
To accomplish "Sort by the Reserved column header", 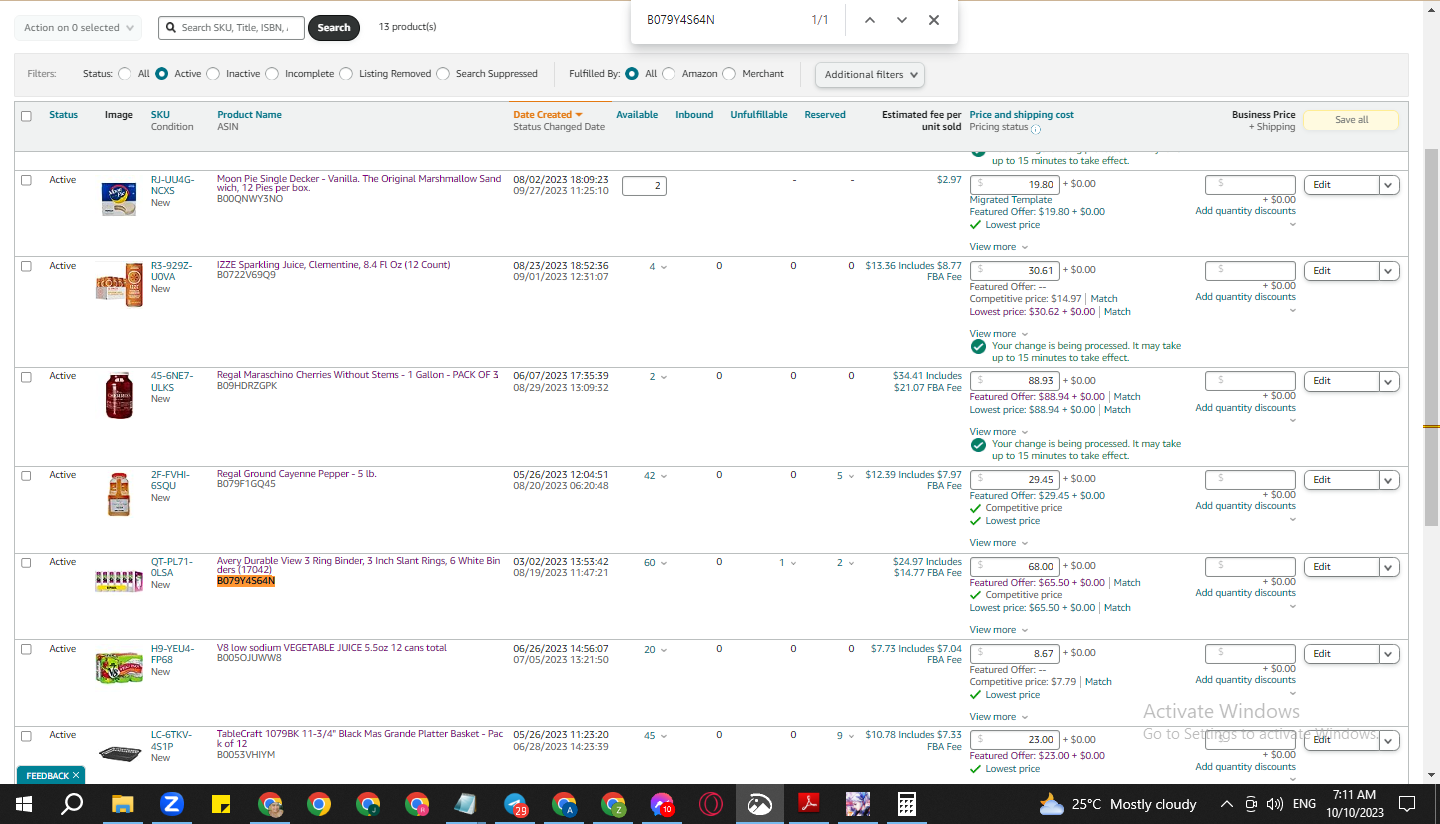I will (825, 115).
